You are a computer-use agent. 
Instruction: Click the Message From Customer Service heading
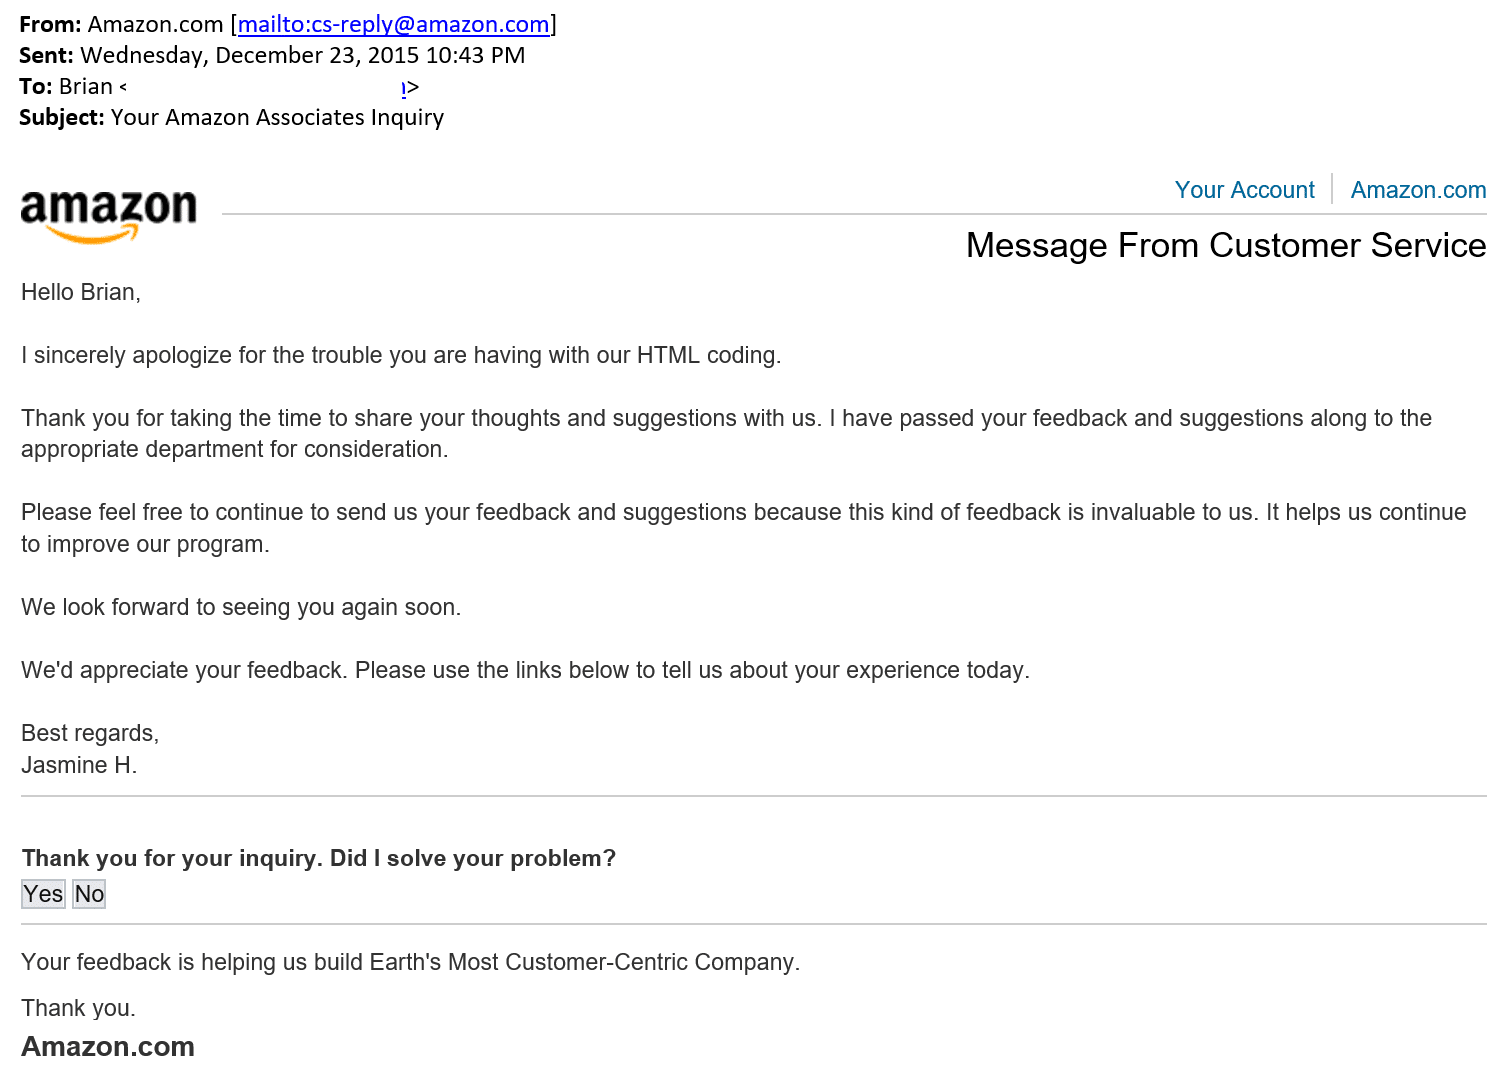point(1226,245)
